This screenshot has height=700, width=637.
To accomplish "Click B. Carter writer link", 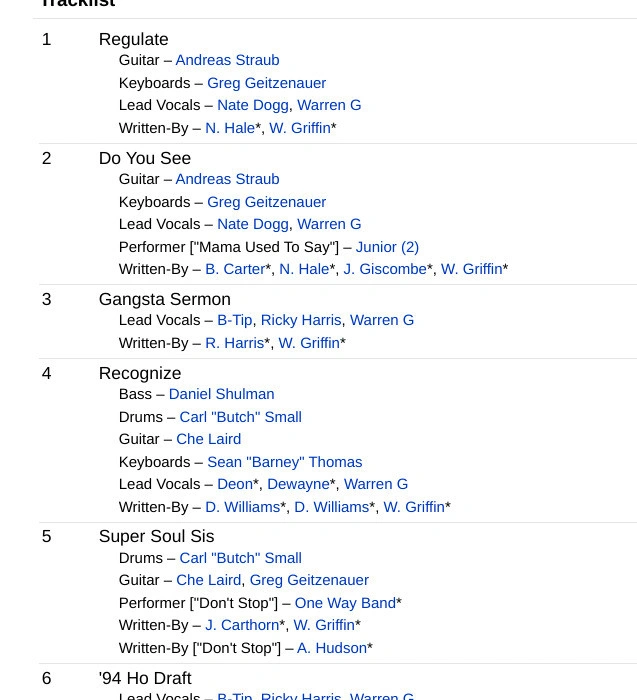I will (x=235, y=269).
